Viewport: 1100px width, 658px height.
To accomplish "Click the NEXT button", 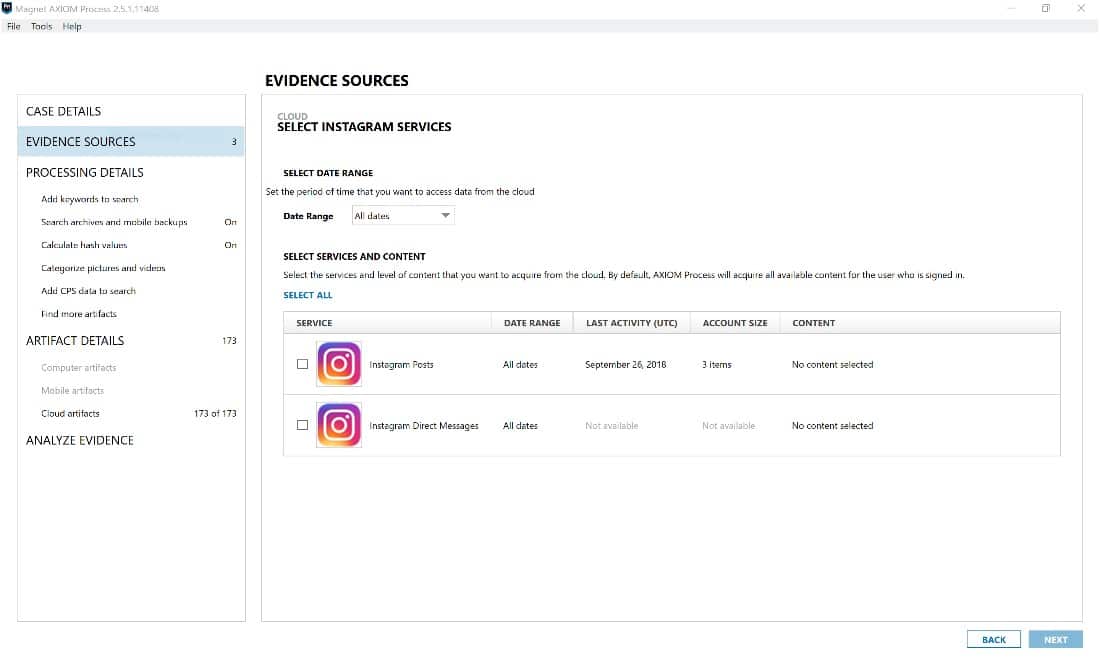I will pyautogui.click(x=1055, y=639).
